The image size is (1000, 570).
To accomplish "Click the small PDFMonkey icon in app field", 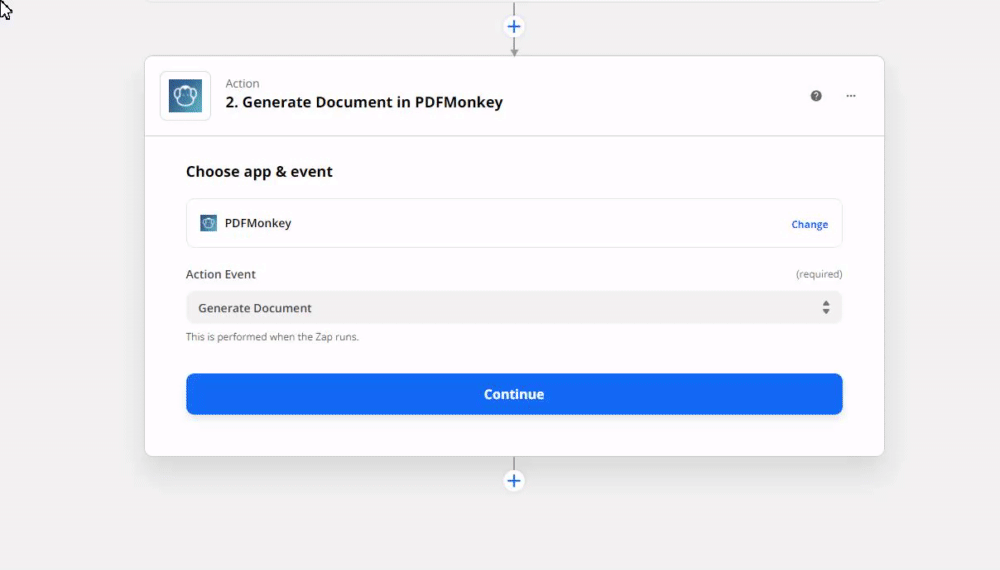I will [x=209, y=223].
